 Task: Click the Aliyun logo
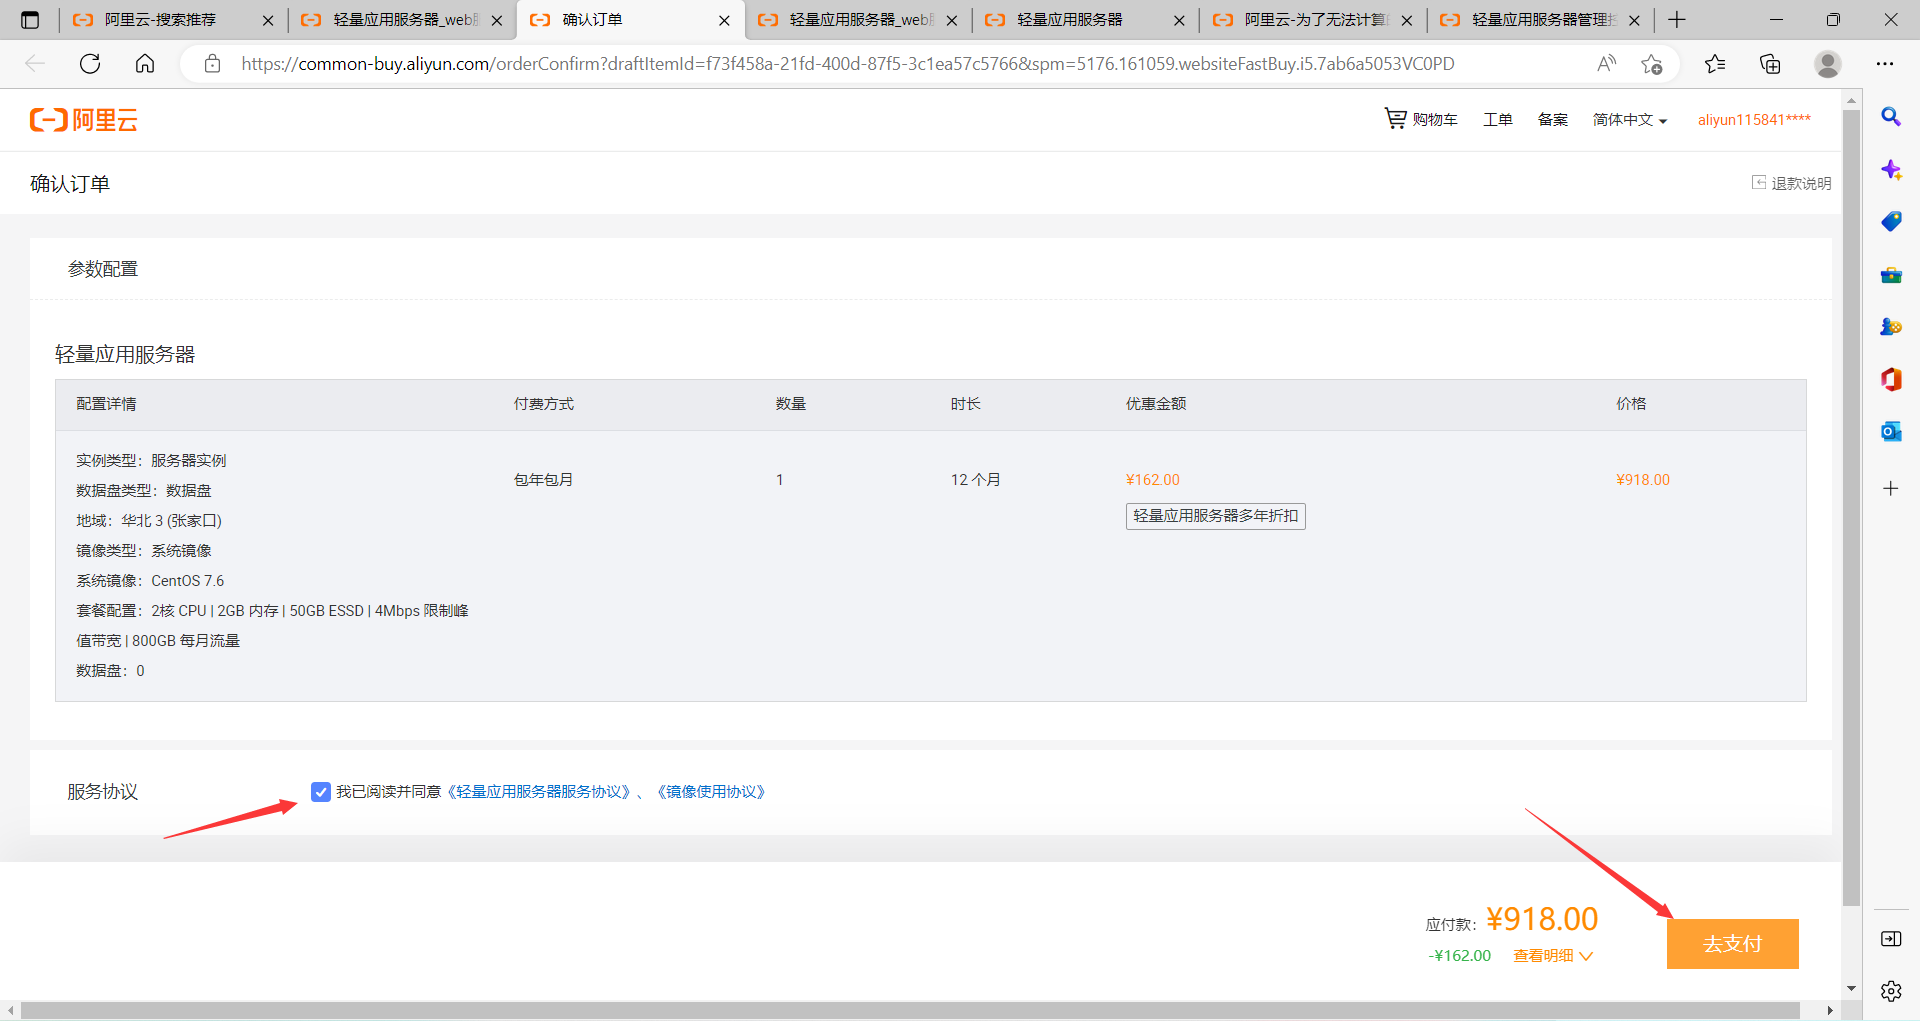pyautogui.click(x=84, y=120)
